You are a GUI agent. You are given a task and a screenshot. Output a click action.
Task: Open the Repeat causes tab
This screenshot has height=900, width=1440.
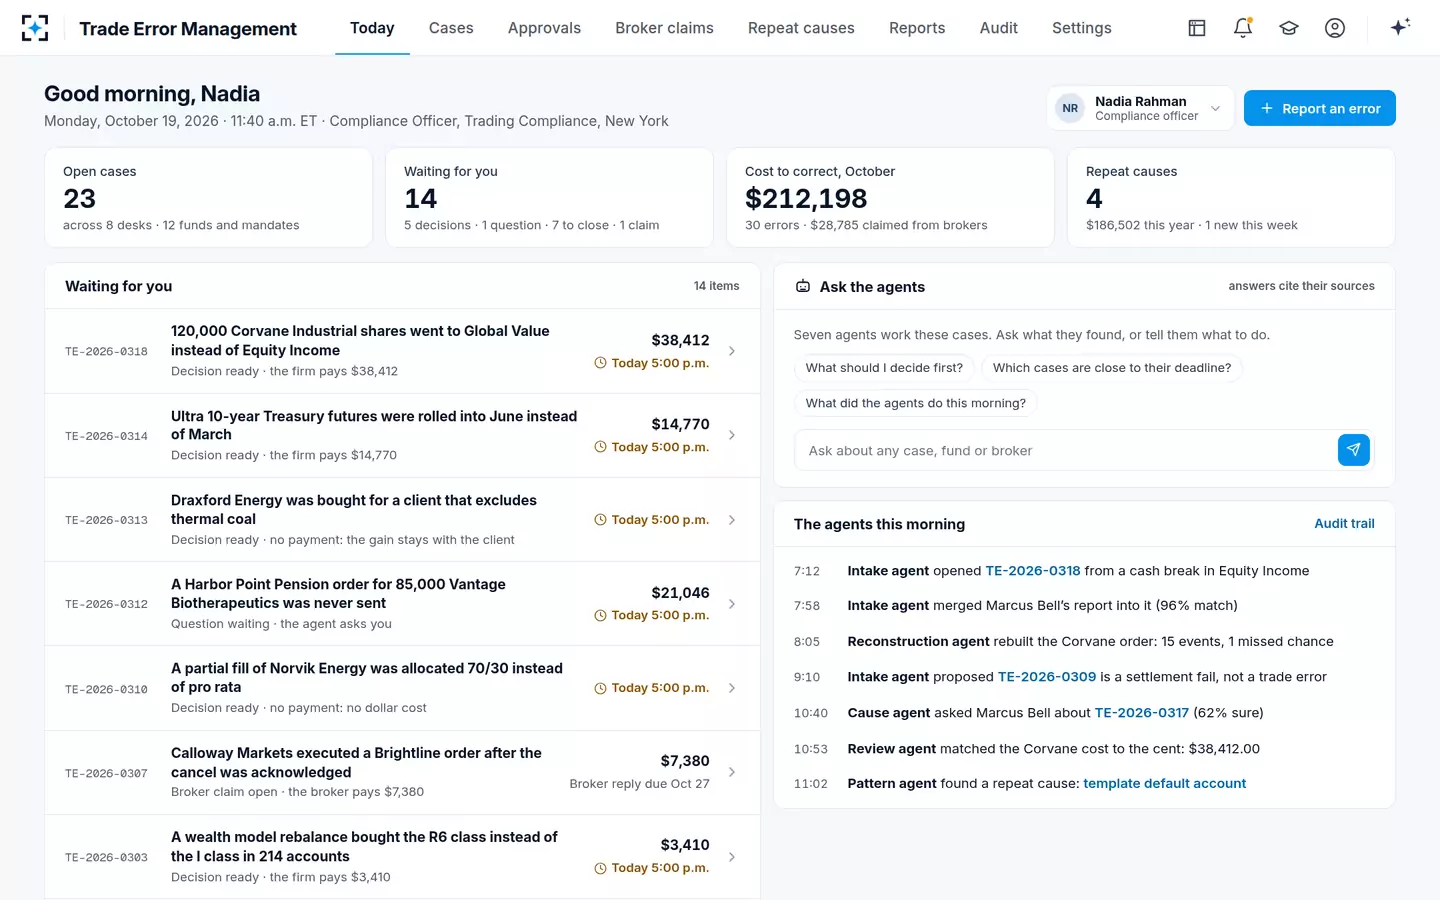point(801,28)
